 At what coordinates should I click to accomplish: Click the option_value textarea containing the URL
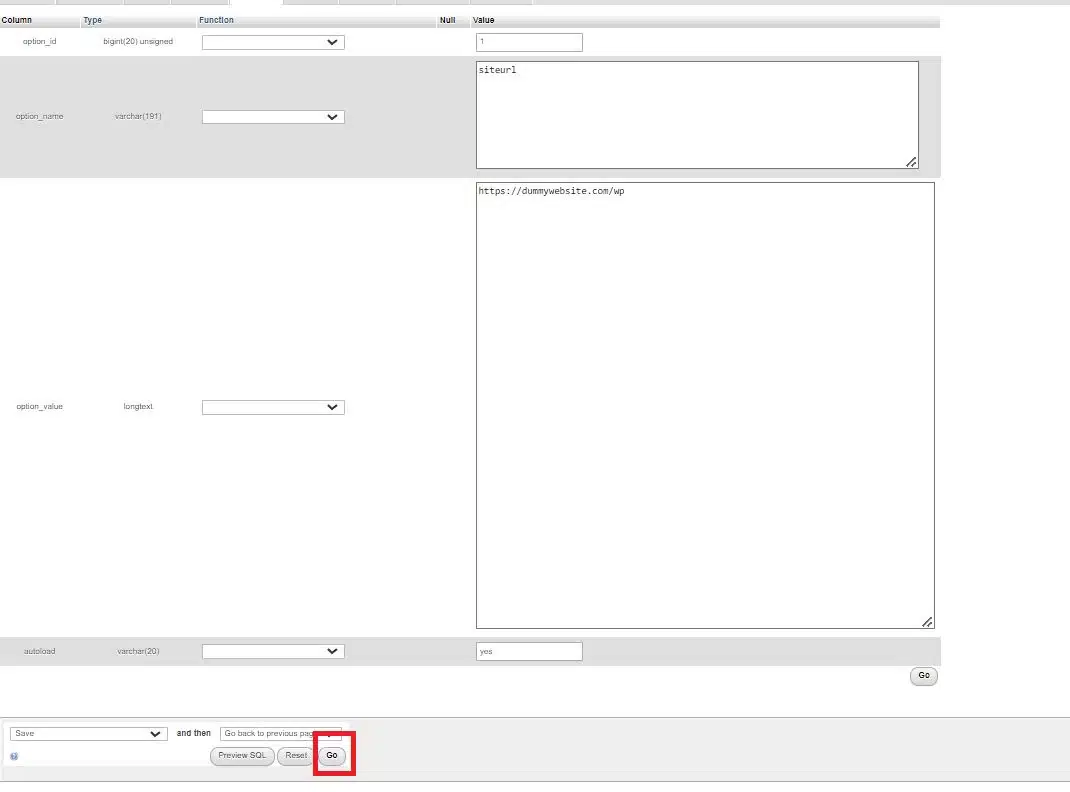point(704,405)
